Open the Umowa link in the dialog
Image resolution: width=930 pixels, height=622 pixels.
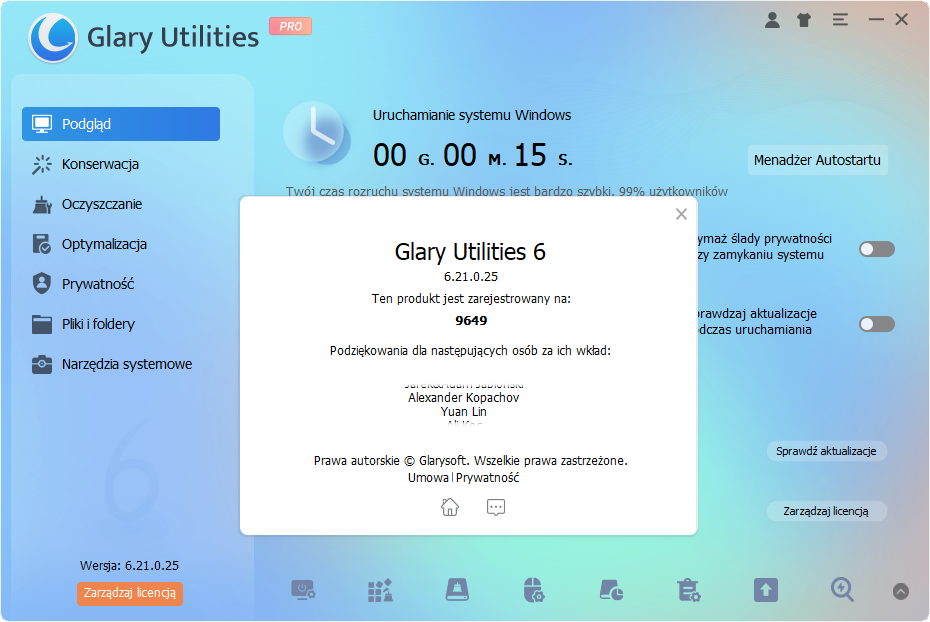[428, 478]
